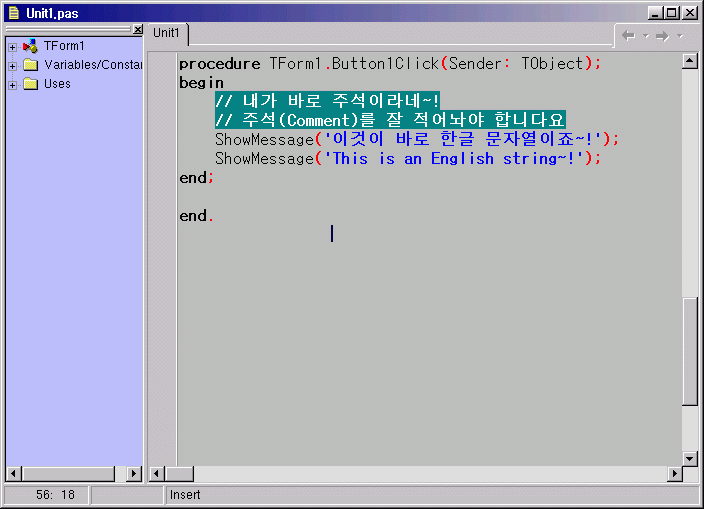The image size is (704, 509).
Task: Minimize the Unit1.pas window
Action: [656, 13]
